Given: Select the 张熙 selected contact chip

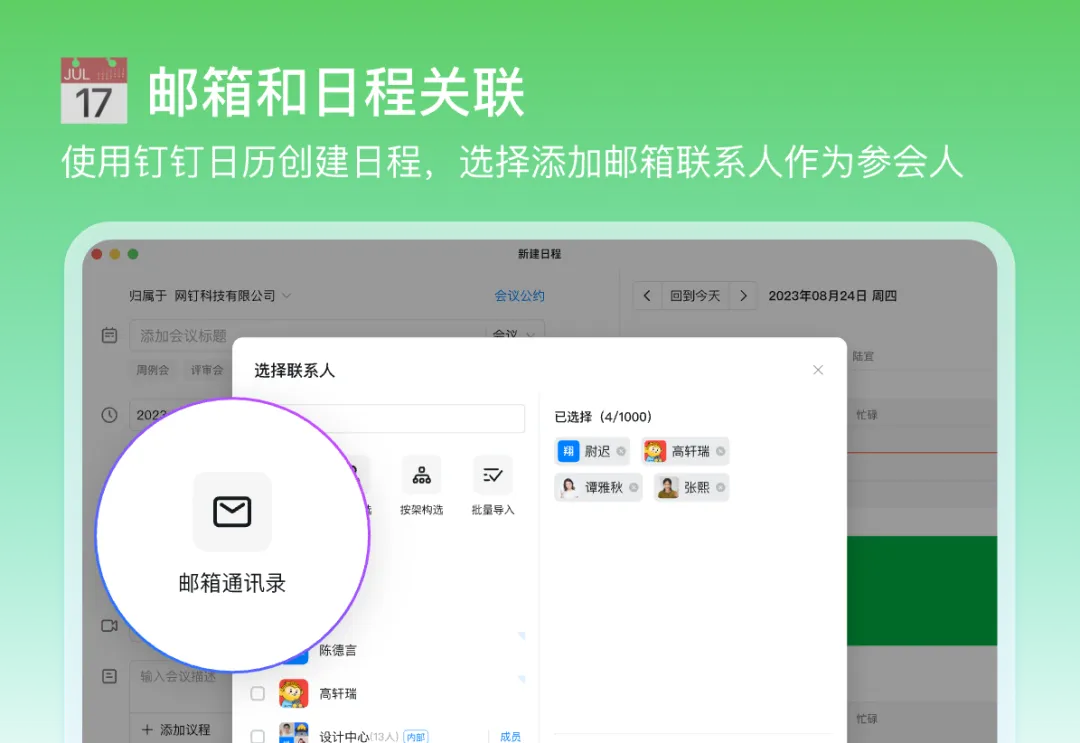Looking at the screenshot, I should coord(691,487).
